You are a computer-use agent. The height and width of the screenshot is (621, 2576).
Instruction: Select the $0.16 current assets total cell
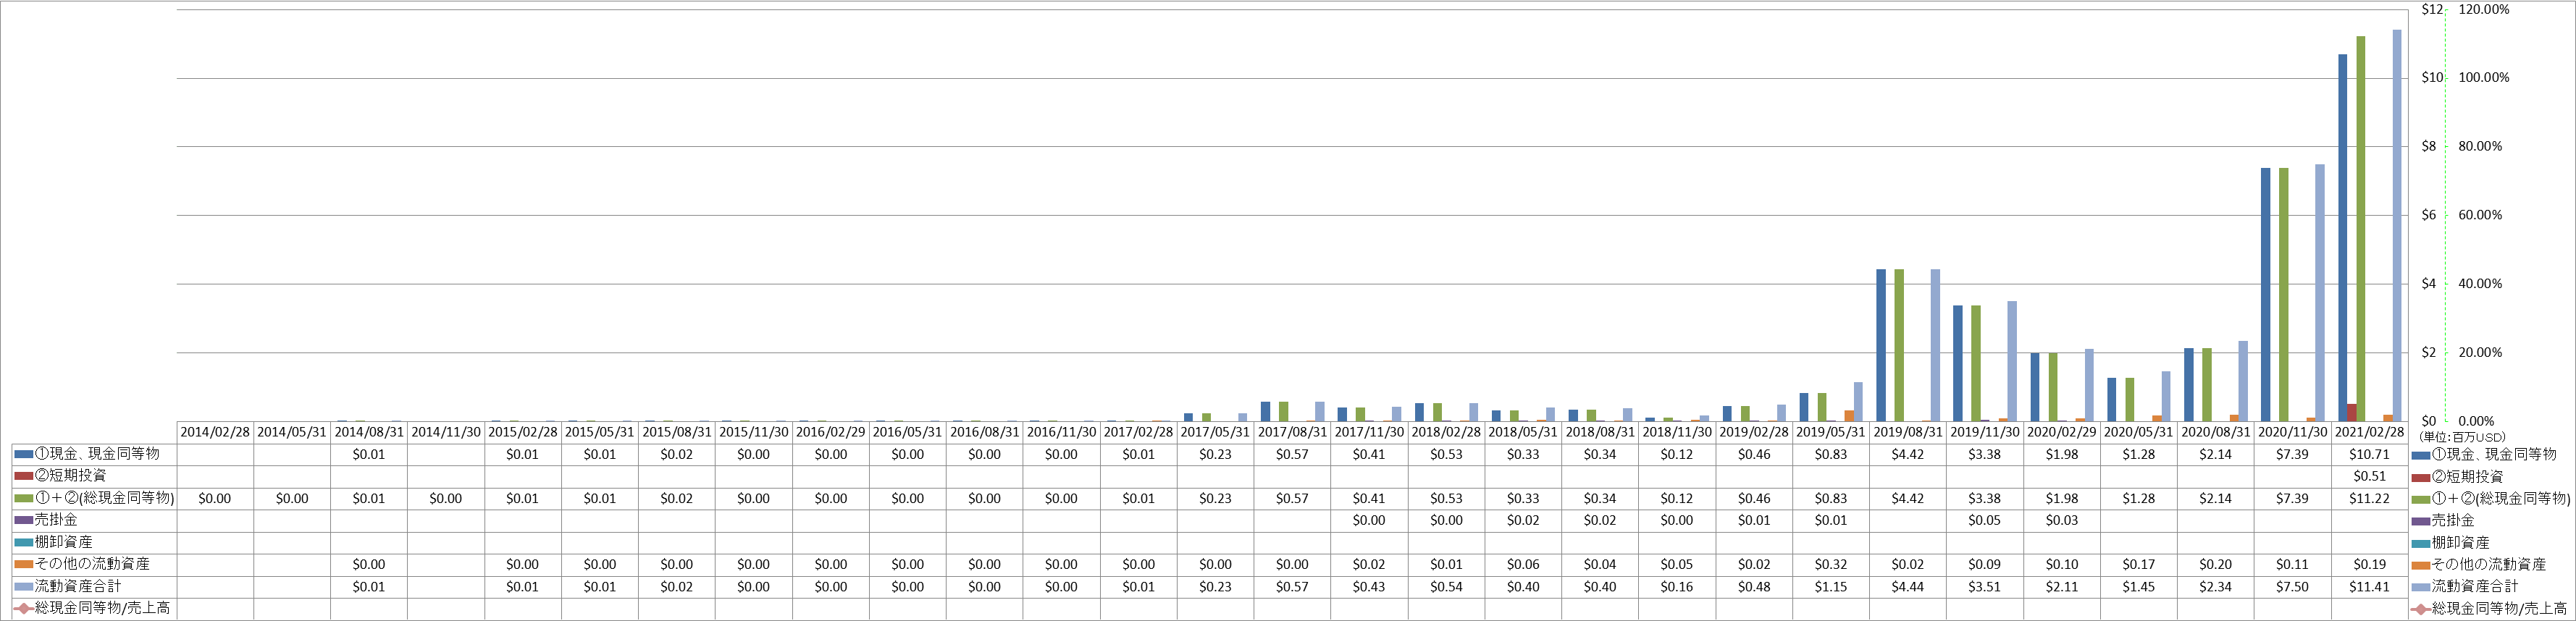pos(1677,586)
